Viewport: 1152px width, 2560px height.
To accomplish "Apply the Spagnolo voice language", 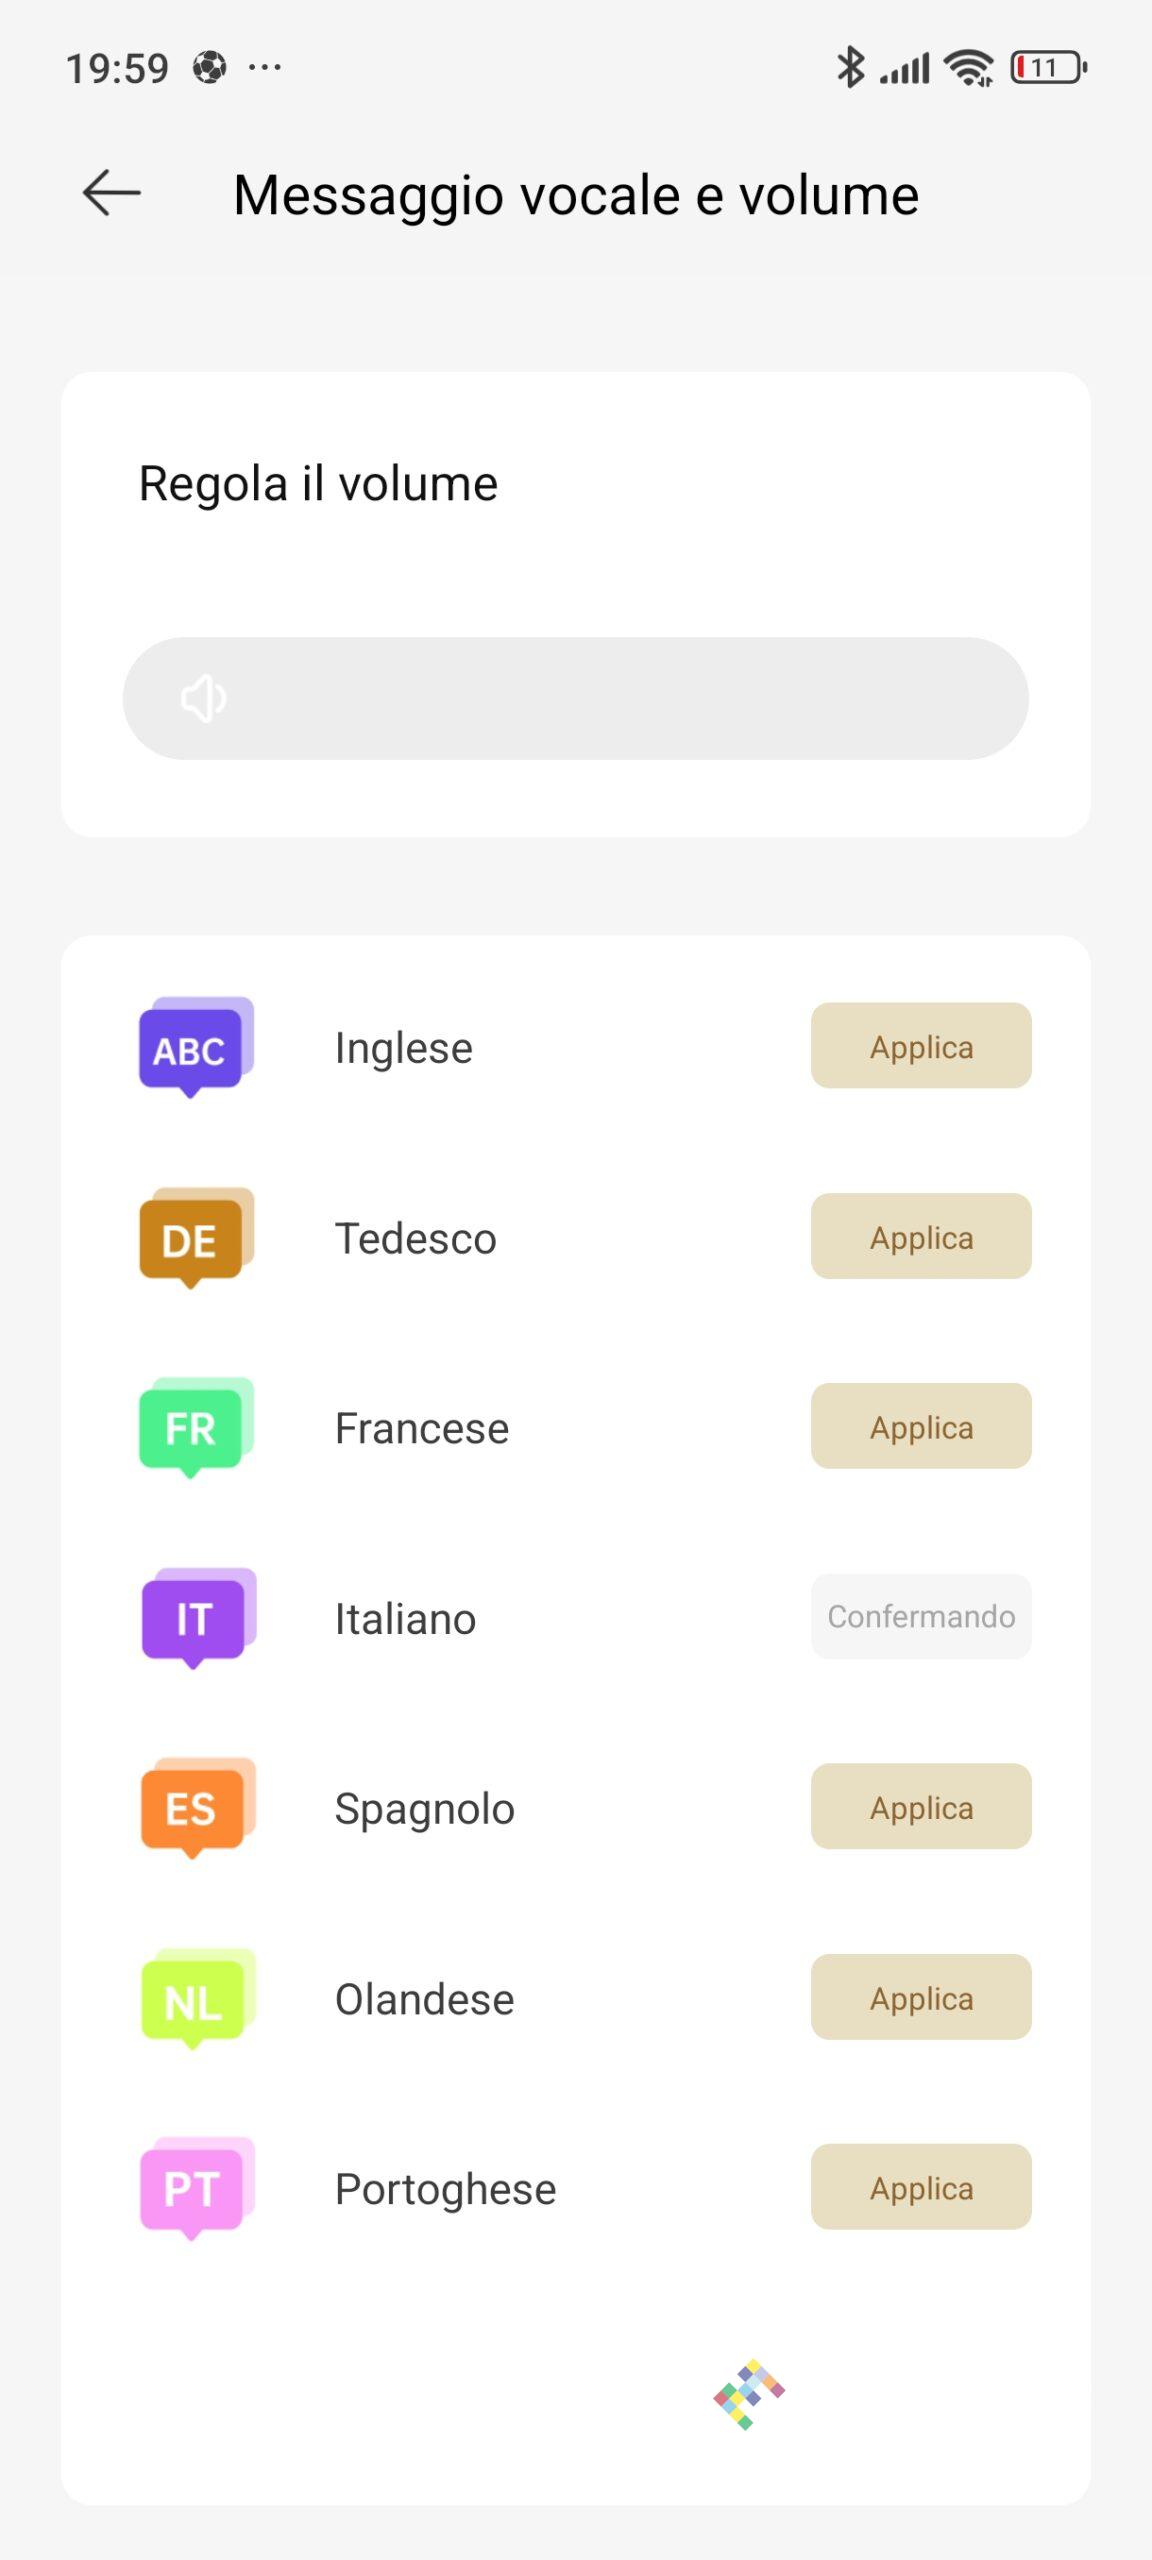I will point(920,1806).
